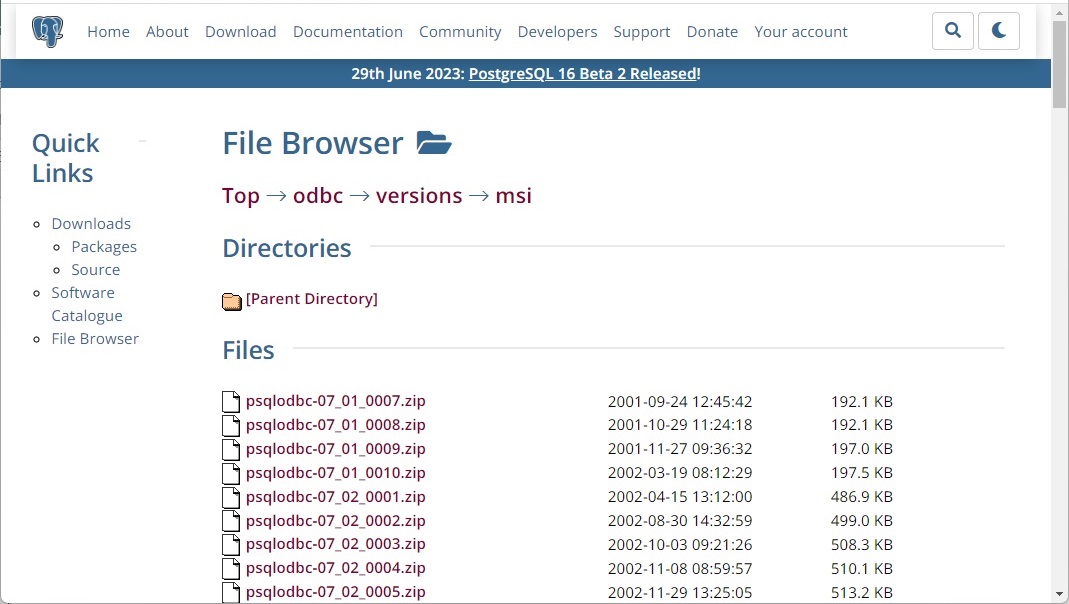Open Source in Quick Links
This screenshot has width=1069, height=604.
click(x=96, y=270)
